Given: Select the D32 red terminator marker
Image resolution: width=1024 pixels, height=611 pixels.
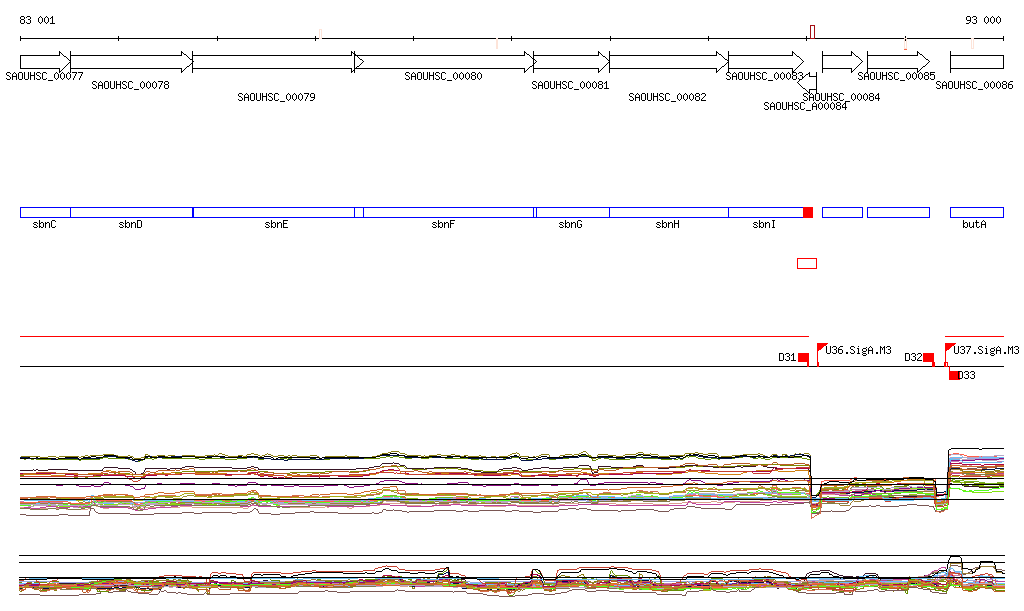Looking at the screenshot, I should point(928,357).
